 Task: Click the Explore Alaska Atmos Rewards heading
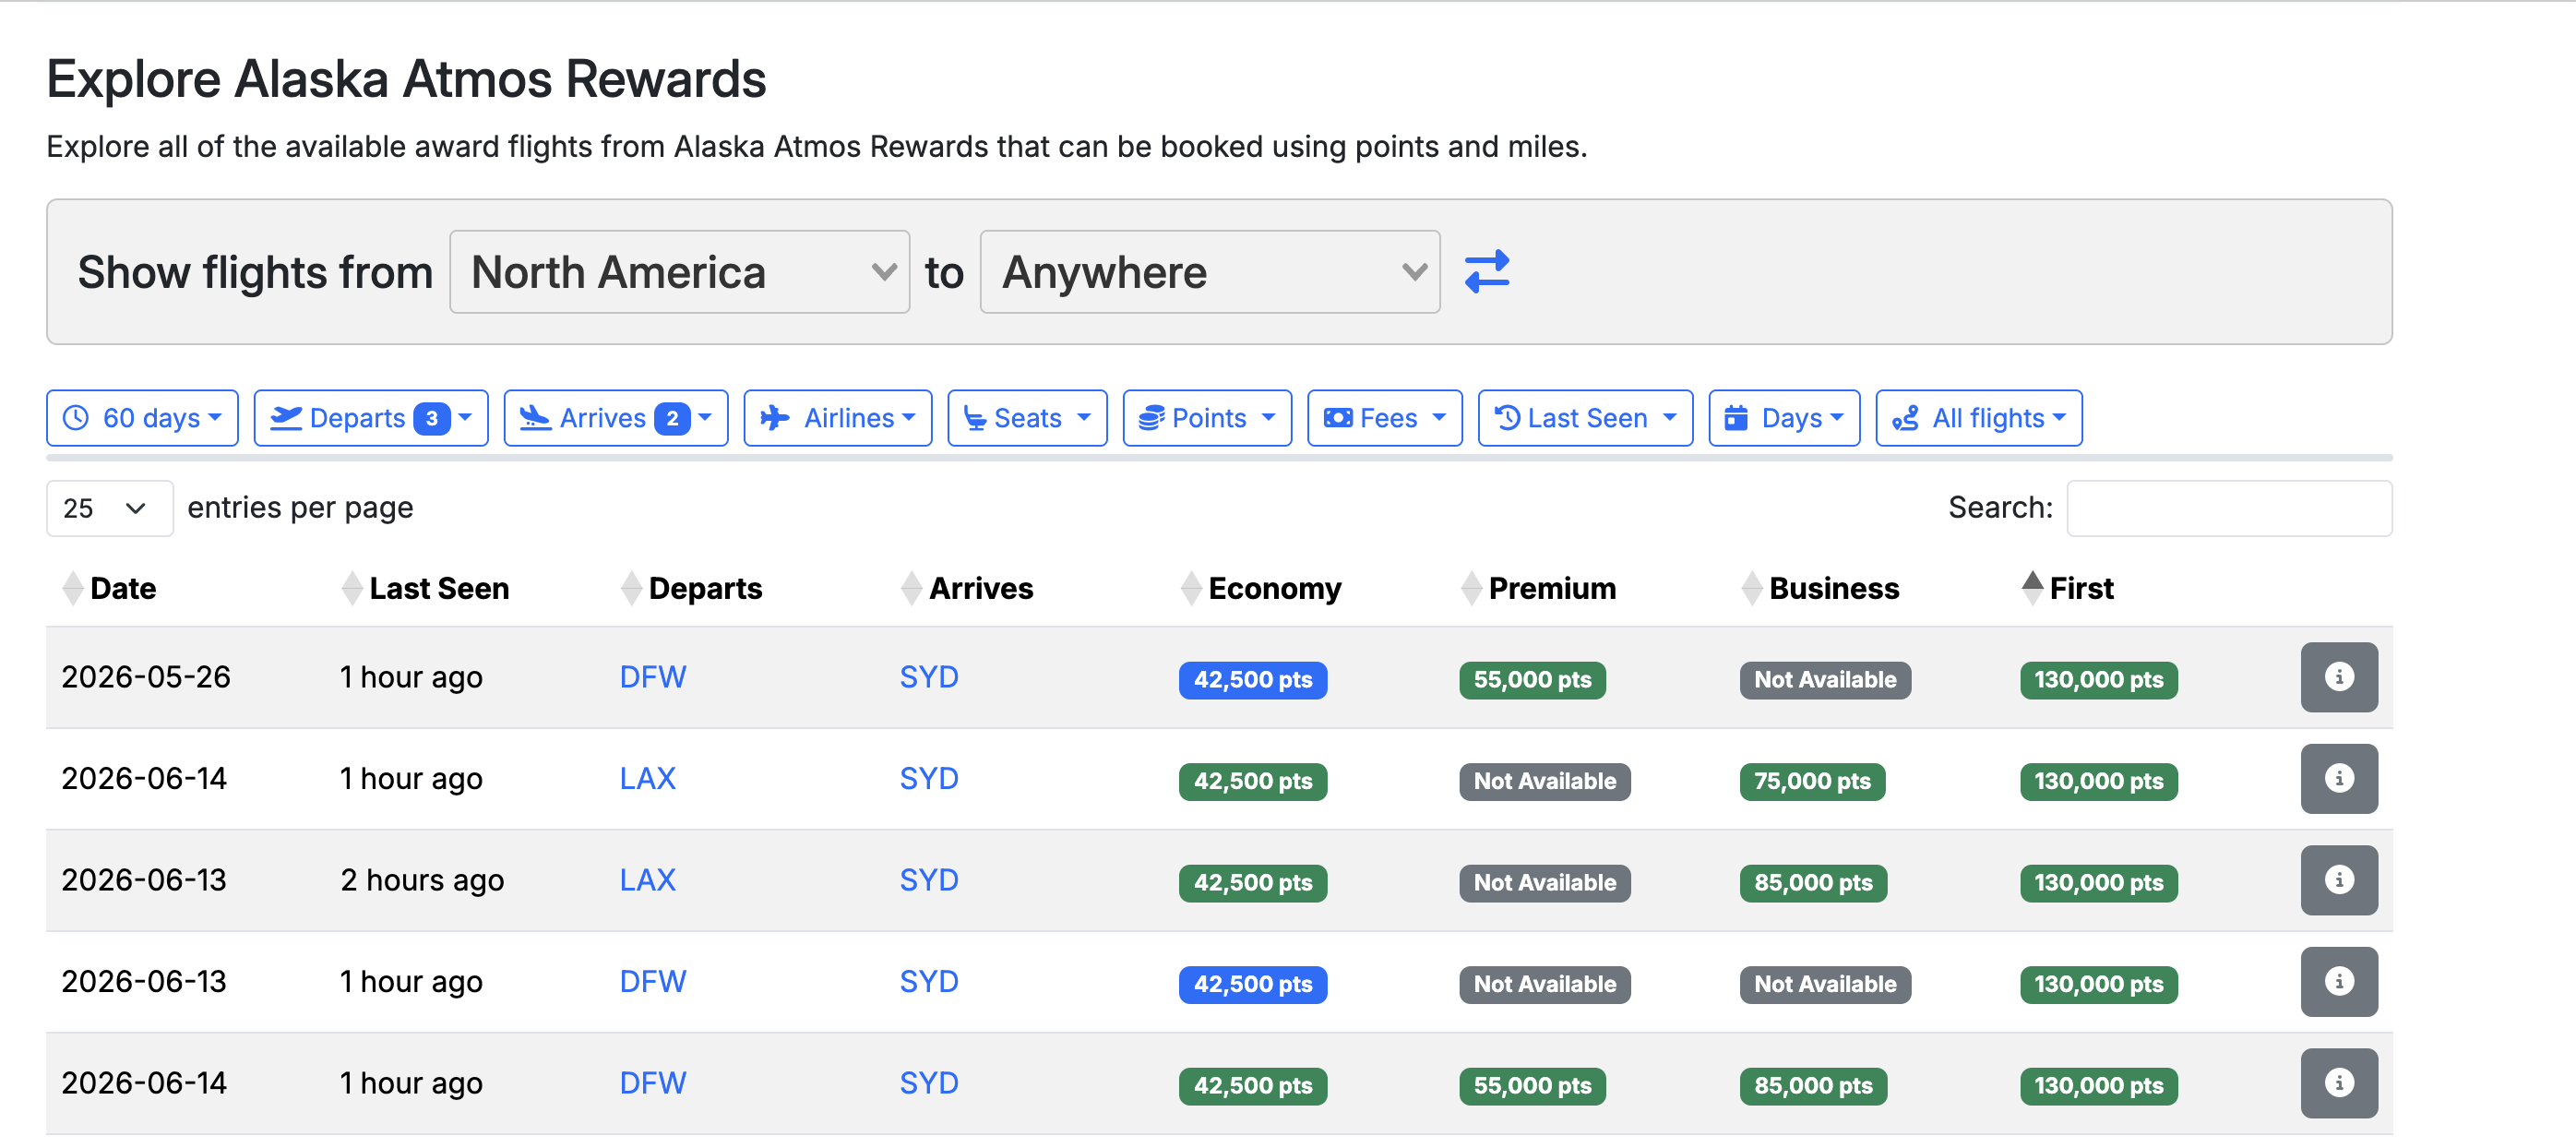pyautogui.click(x=406, y=79)
